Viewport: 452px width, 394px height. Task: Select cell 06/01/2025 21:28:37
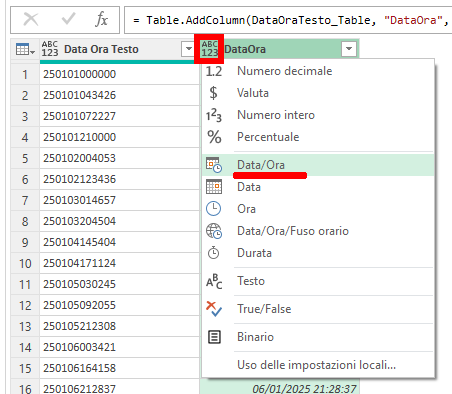coord(279,387)
